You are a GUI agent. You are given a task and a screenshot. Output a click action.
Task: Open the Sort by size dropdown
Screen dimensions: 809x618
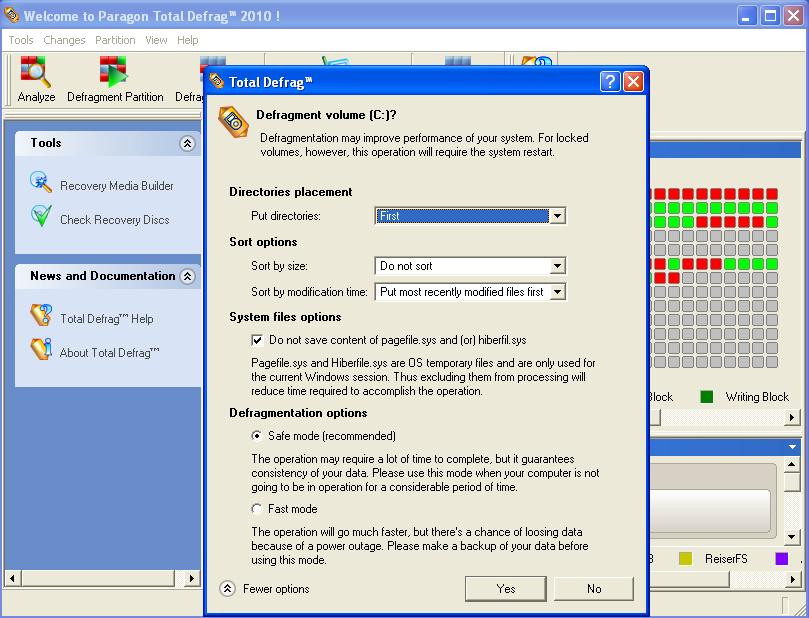557,266
